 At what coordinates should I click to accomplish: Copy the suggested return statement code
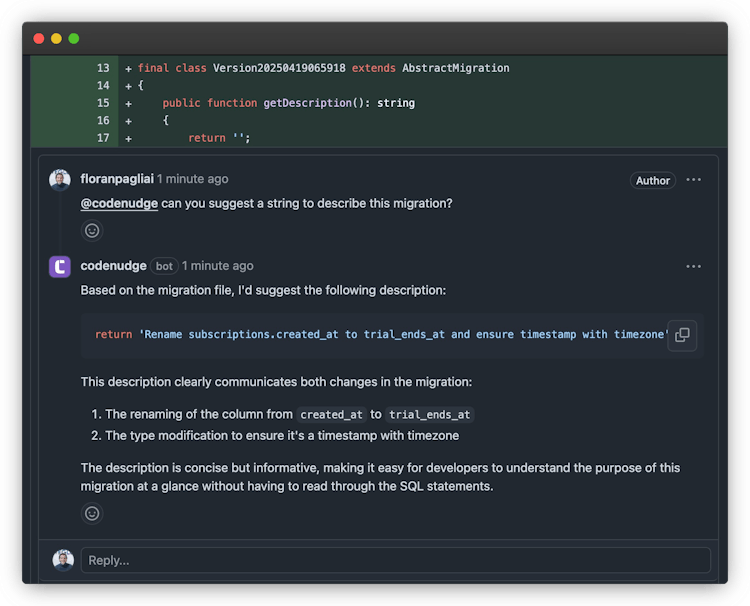682,335
